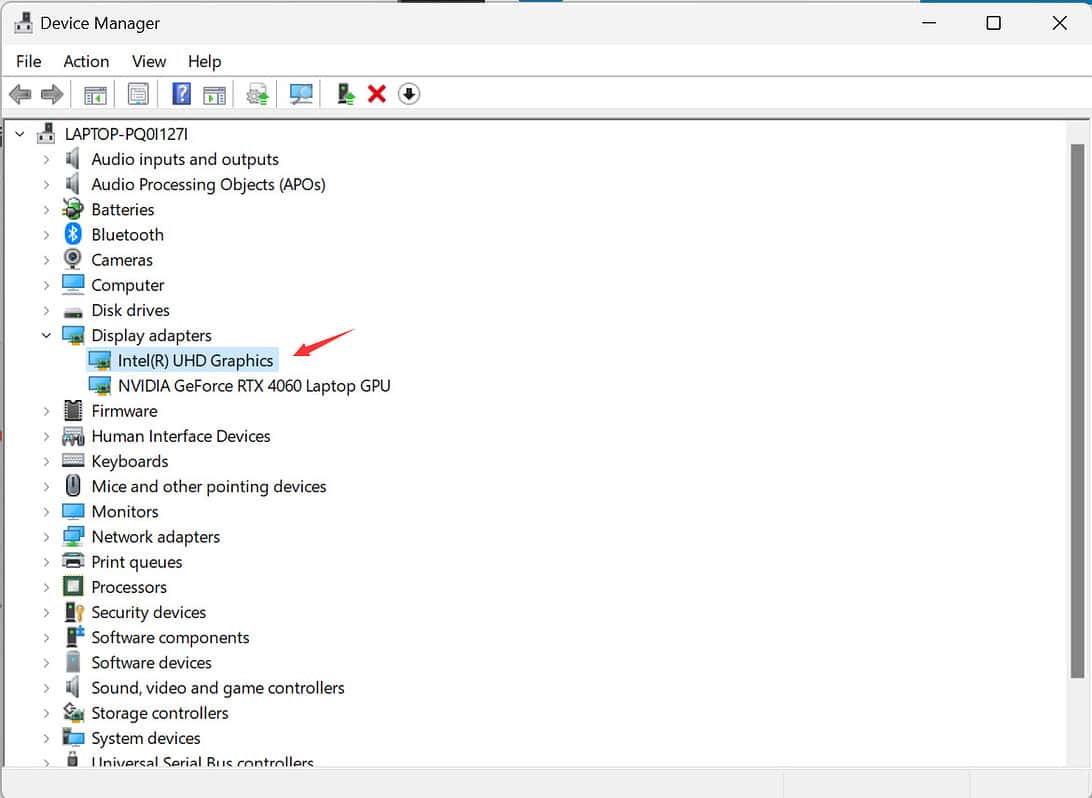Expand the Audio inputs and outputs category

click(46, 159)
